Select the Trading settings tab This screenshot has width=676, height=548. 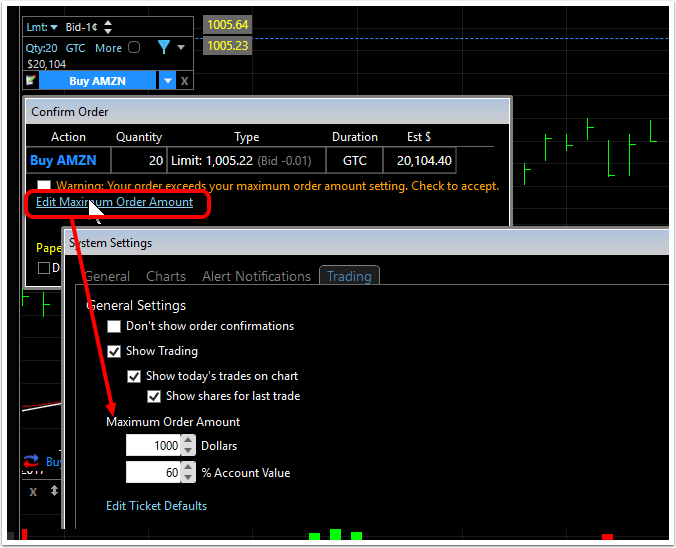(349, 276)
